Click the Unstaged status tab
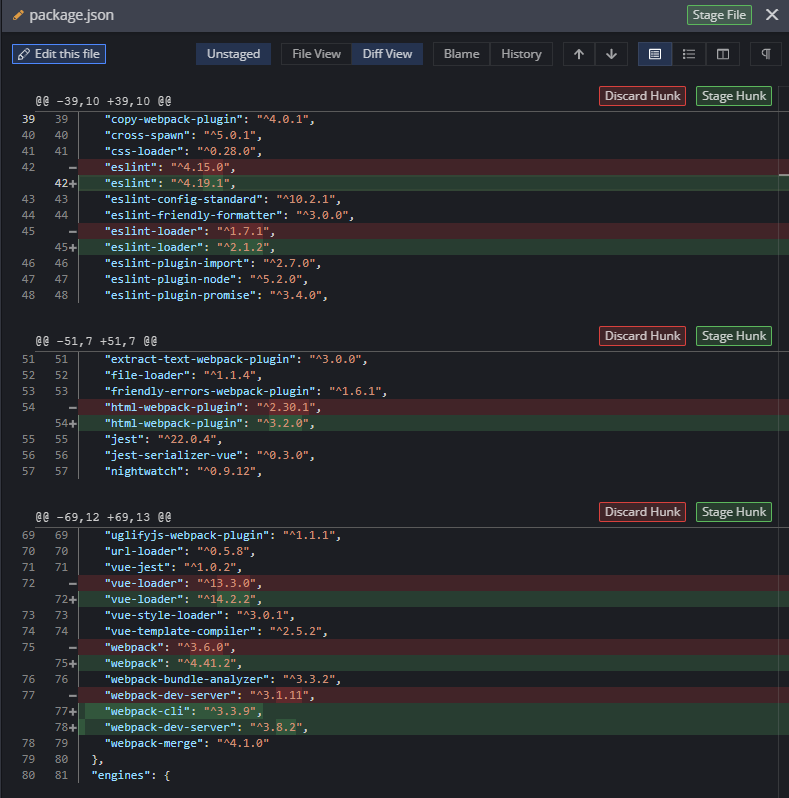The image size is (789, 798). pyautogui.click(x=233, y=54)
